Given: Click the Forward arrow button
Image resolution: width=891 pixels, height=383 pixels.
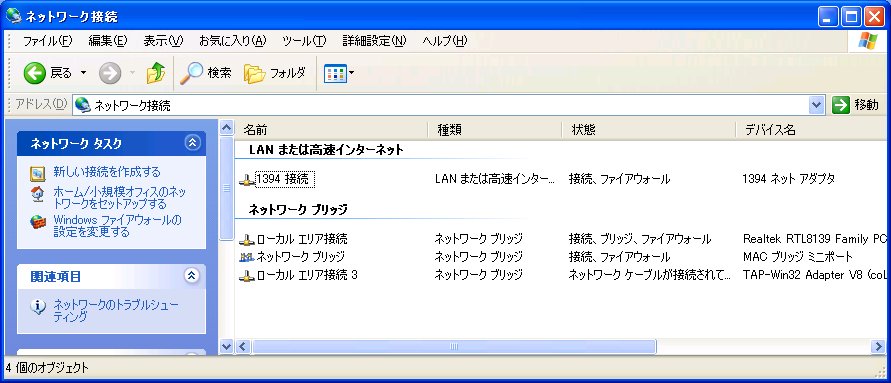Looking at the screenshot, I should (110, 73).
